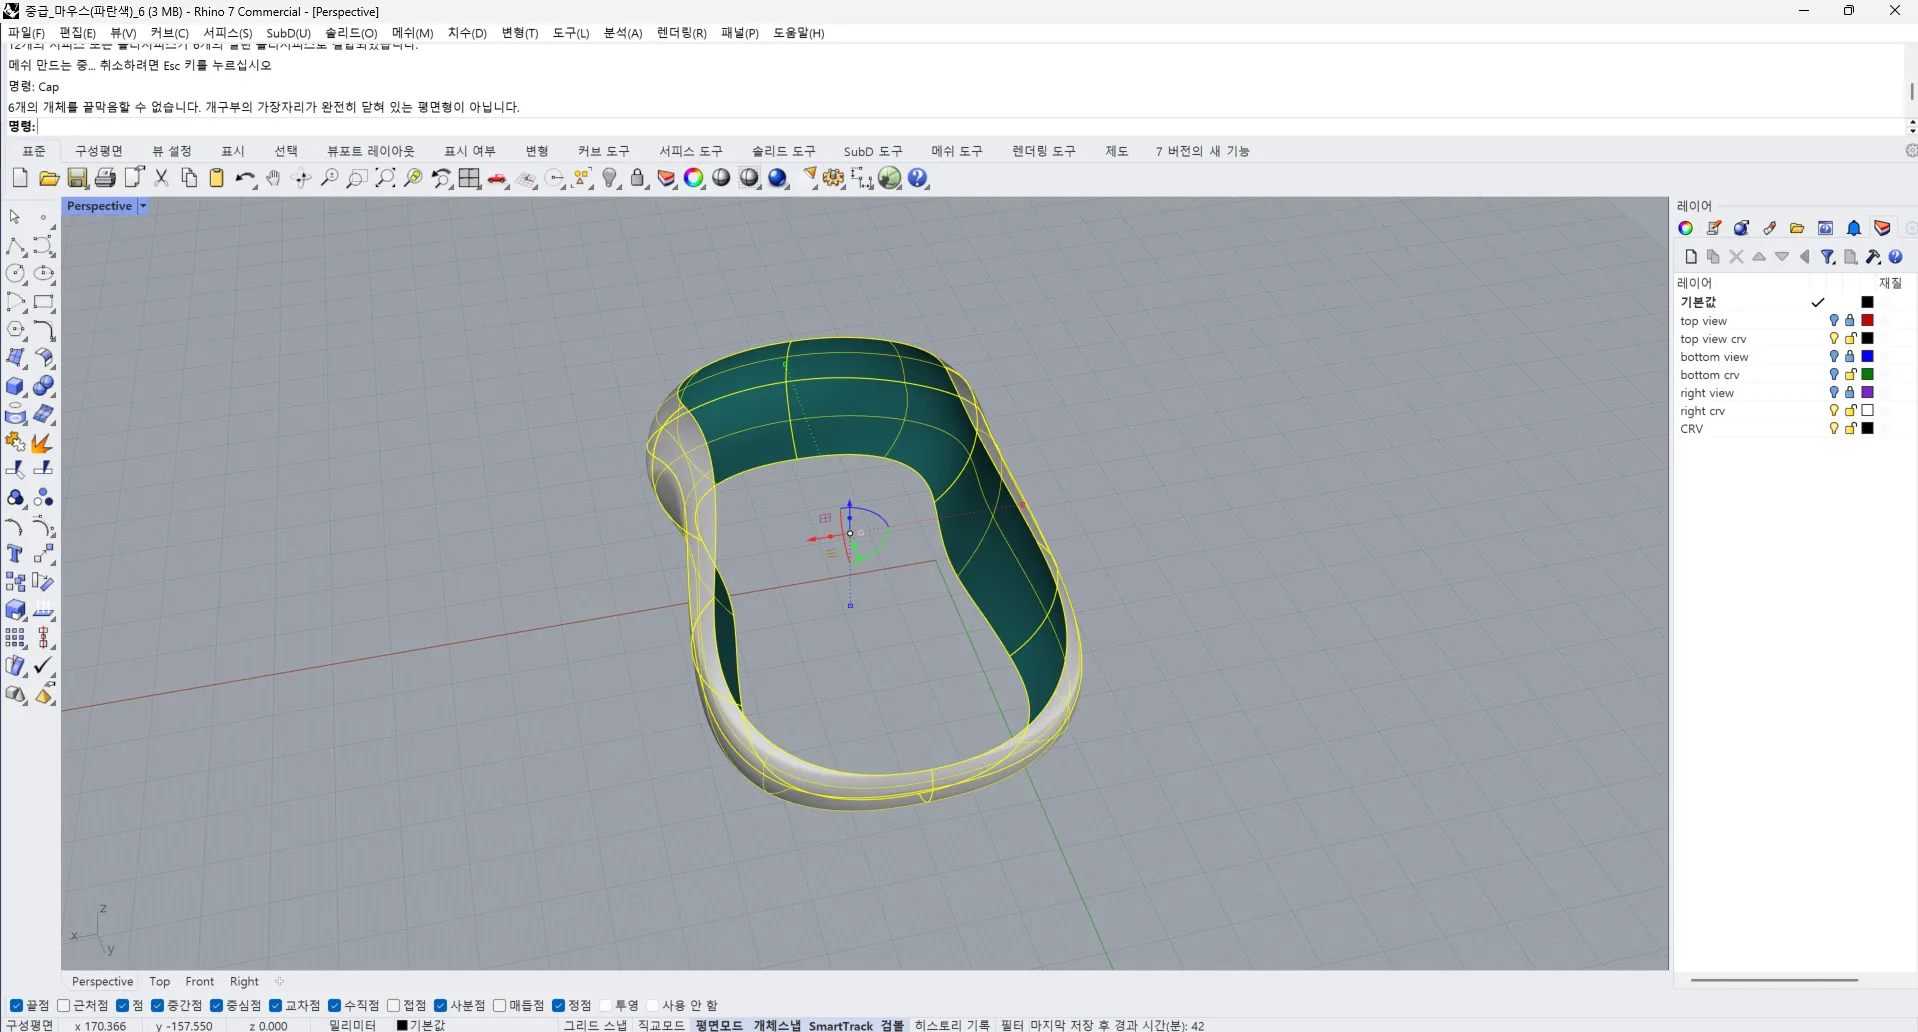Open Options with the gear icon
The height and width of the screenshot is (1032, 1918).
coord(834,178)
